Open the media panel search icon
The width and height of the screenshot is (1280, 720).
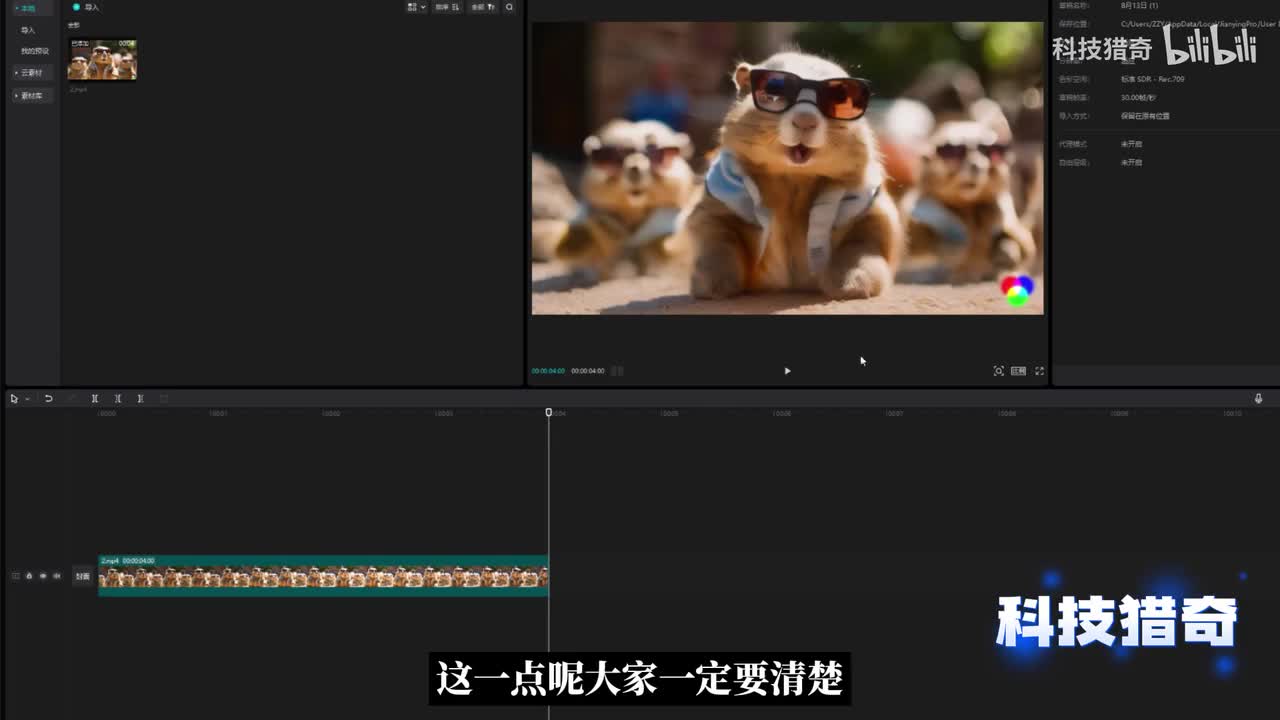point(509,7)
